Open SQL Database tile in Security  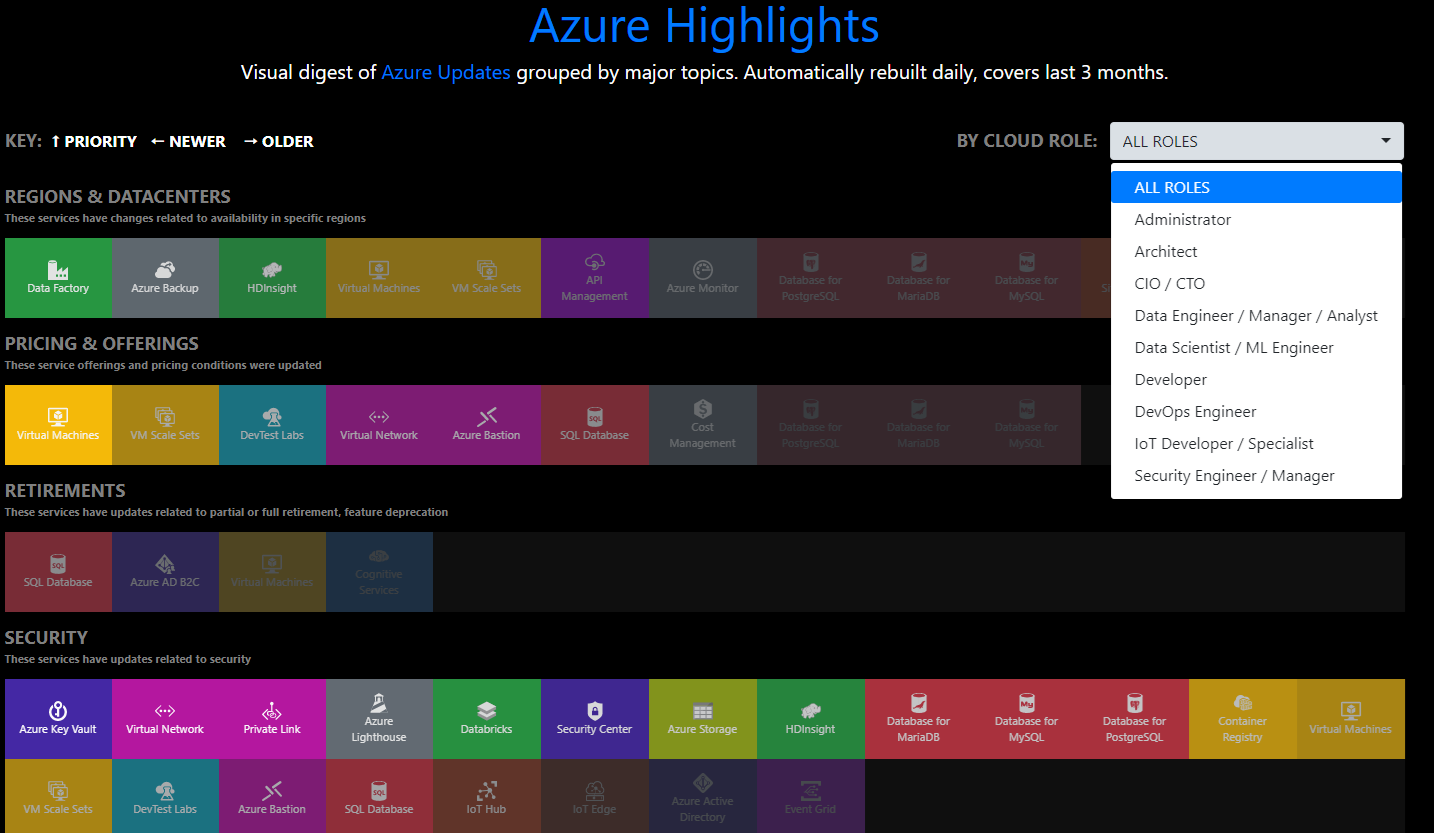[x=379, y=796]
